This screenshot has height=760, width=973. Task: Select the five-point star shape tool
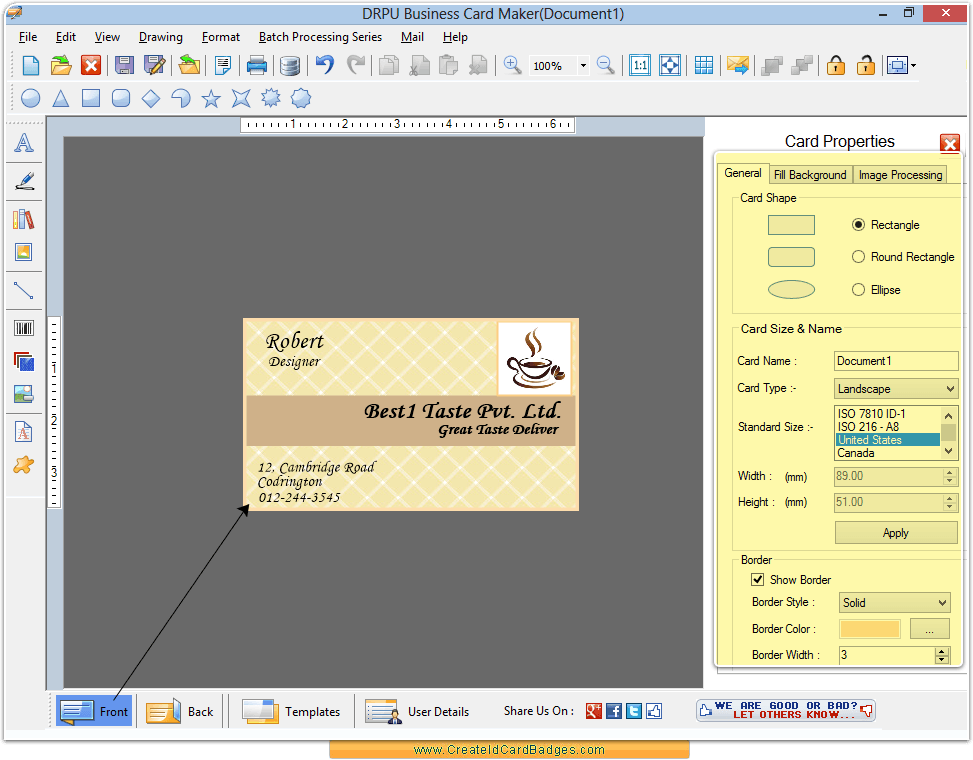coord(211,98)
